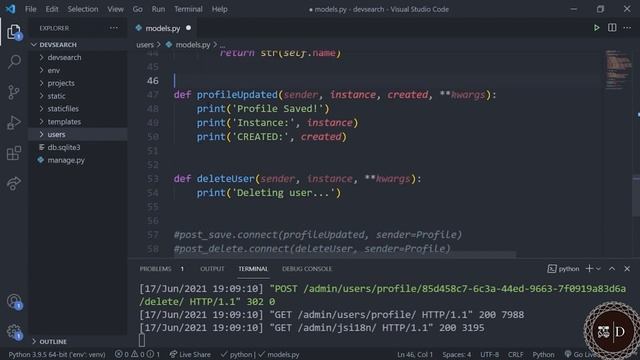Expand the templates folder

pyautogui.click(x=78, y=122)
